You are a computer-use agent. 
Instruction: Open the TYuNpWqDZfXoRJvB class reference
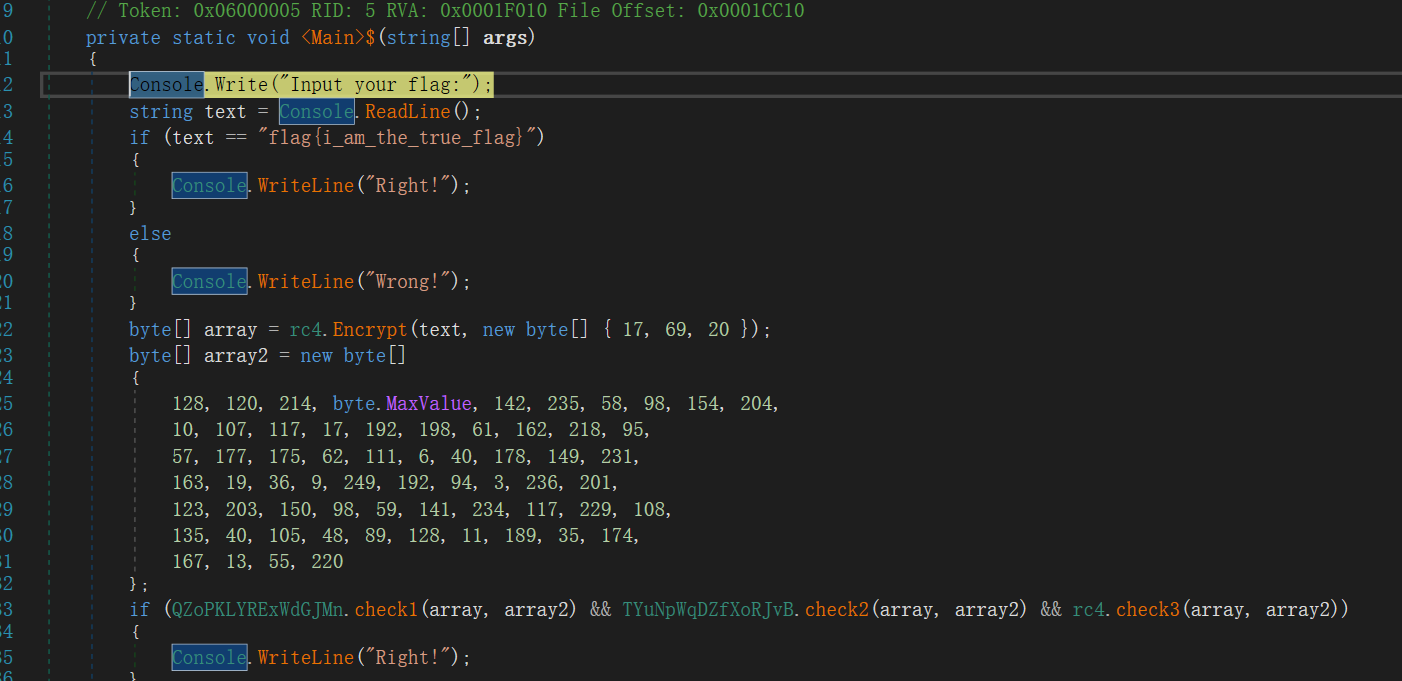tap(709, 610)
